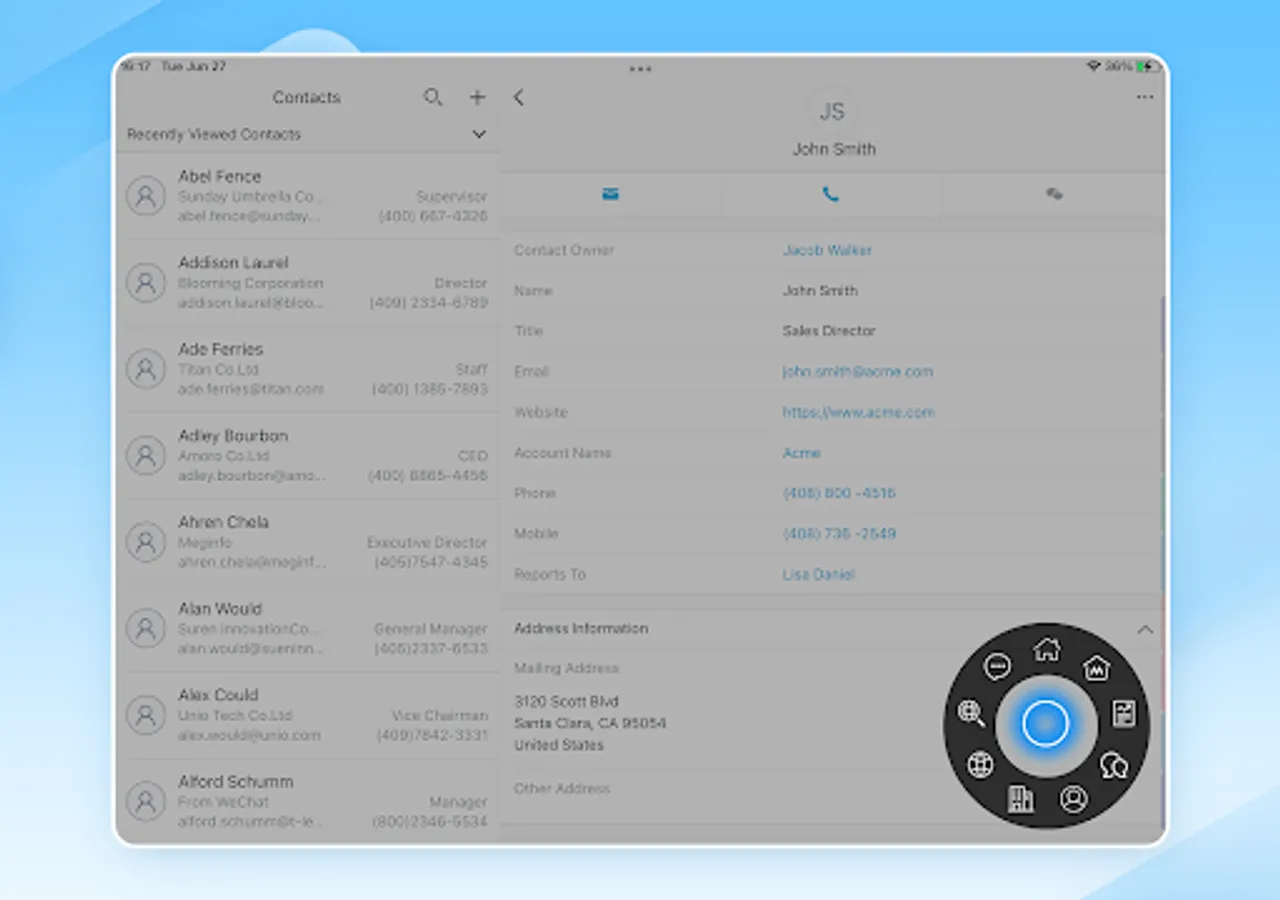Open contact owner Jacob Walker
Screen dimensions: 1280x900
(827, 250)
